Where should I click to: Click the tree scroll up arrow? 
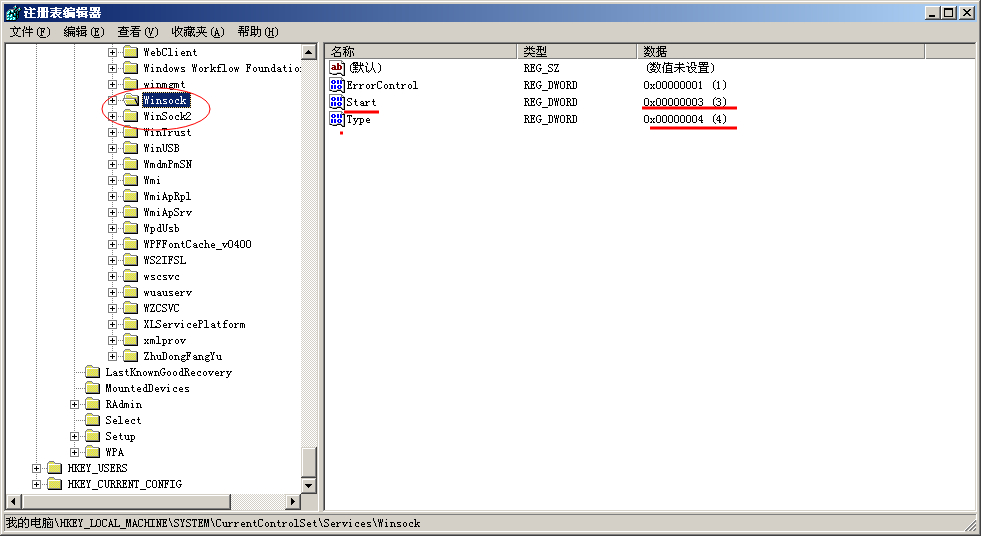(x=309, y=53)
